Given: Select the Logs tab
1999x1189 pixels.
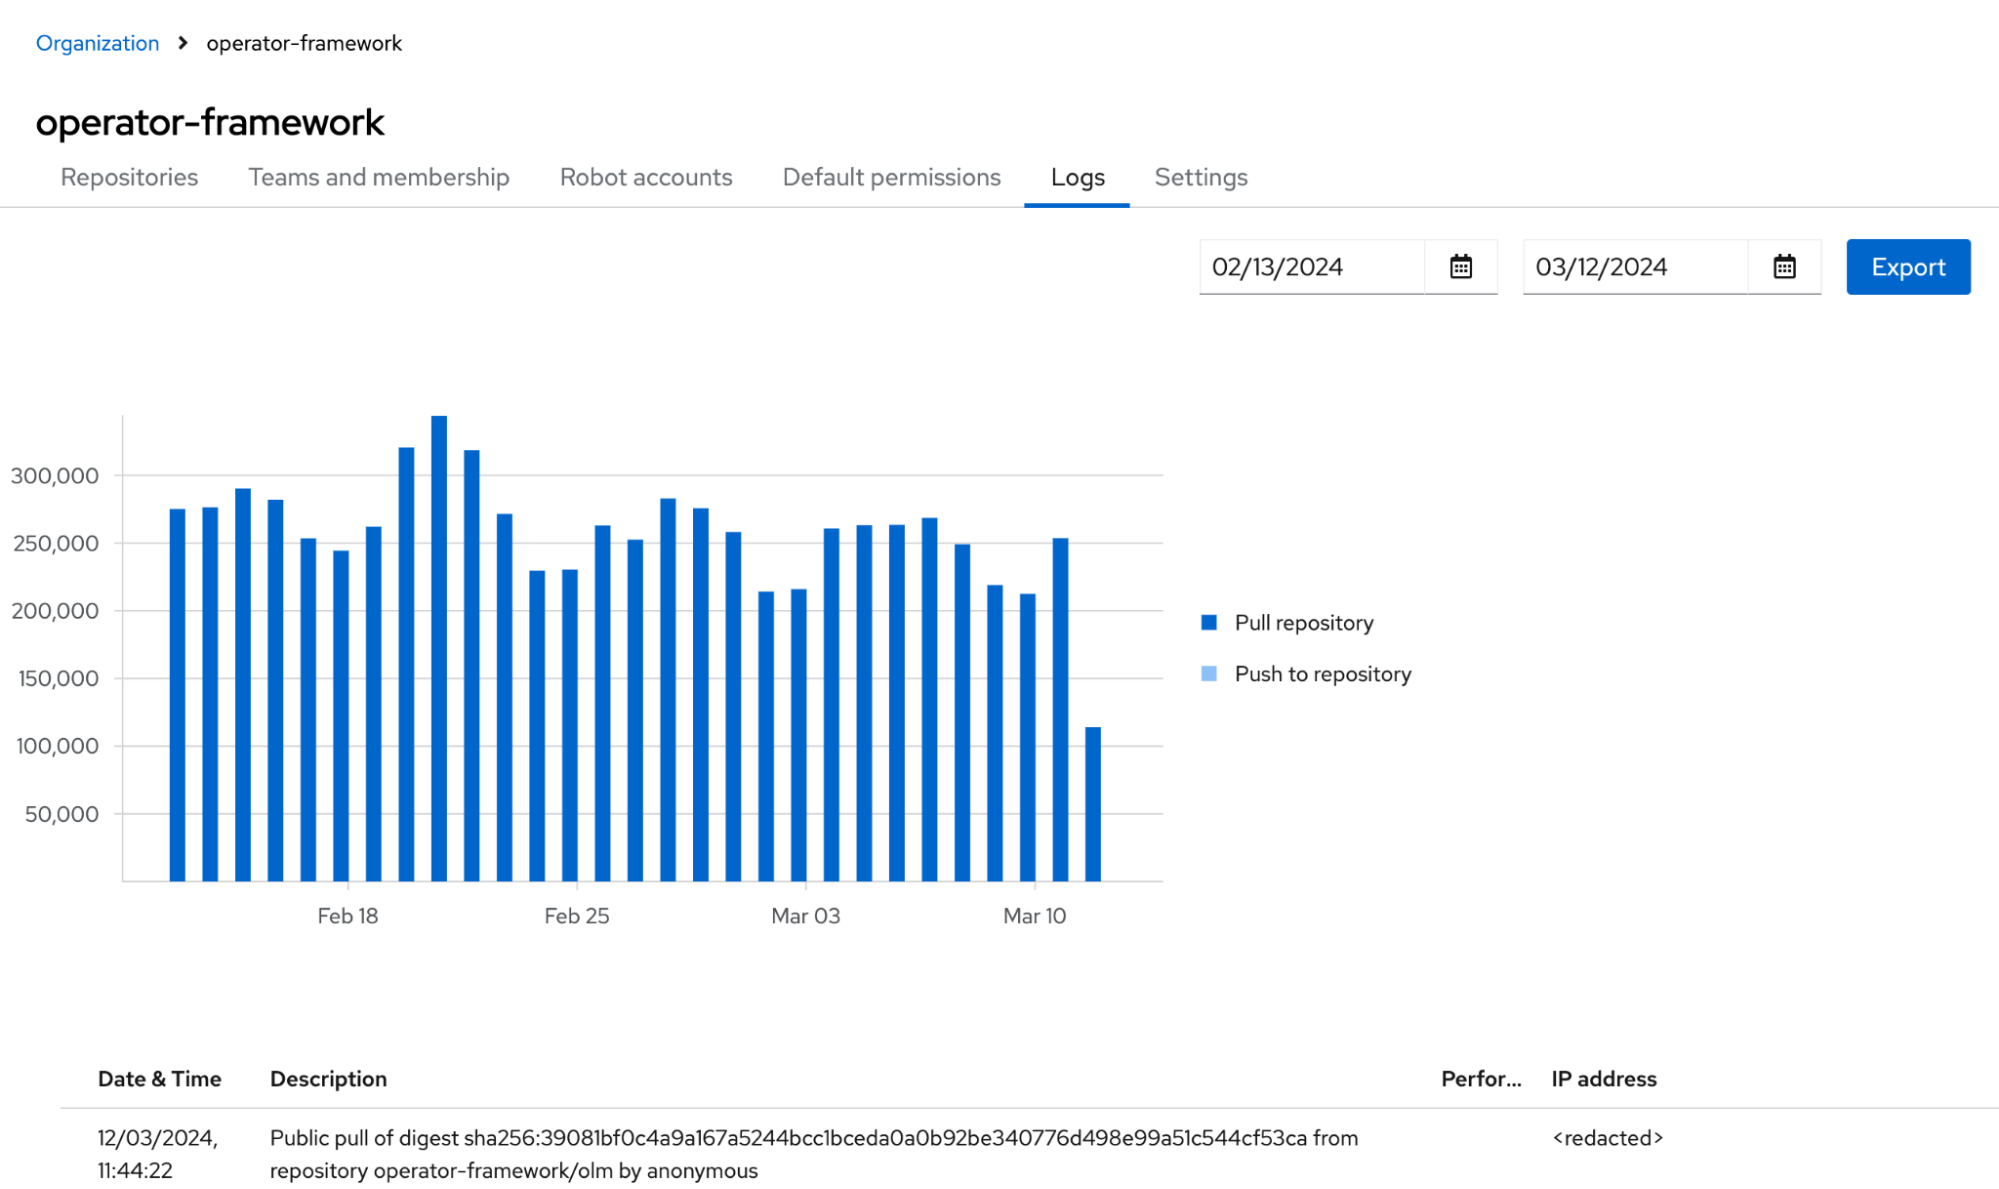Looking at the screenshot, I should coord(1077,177).
